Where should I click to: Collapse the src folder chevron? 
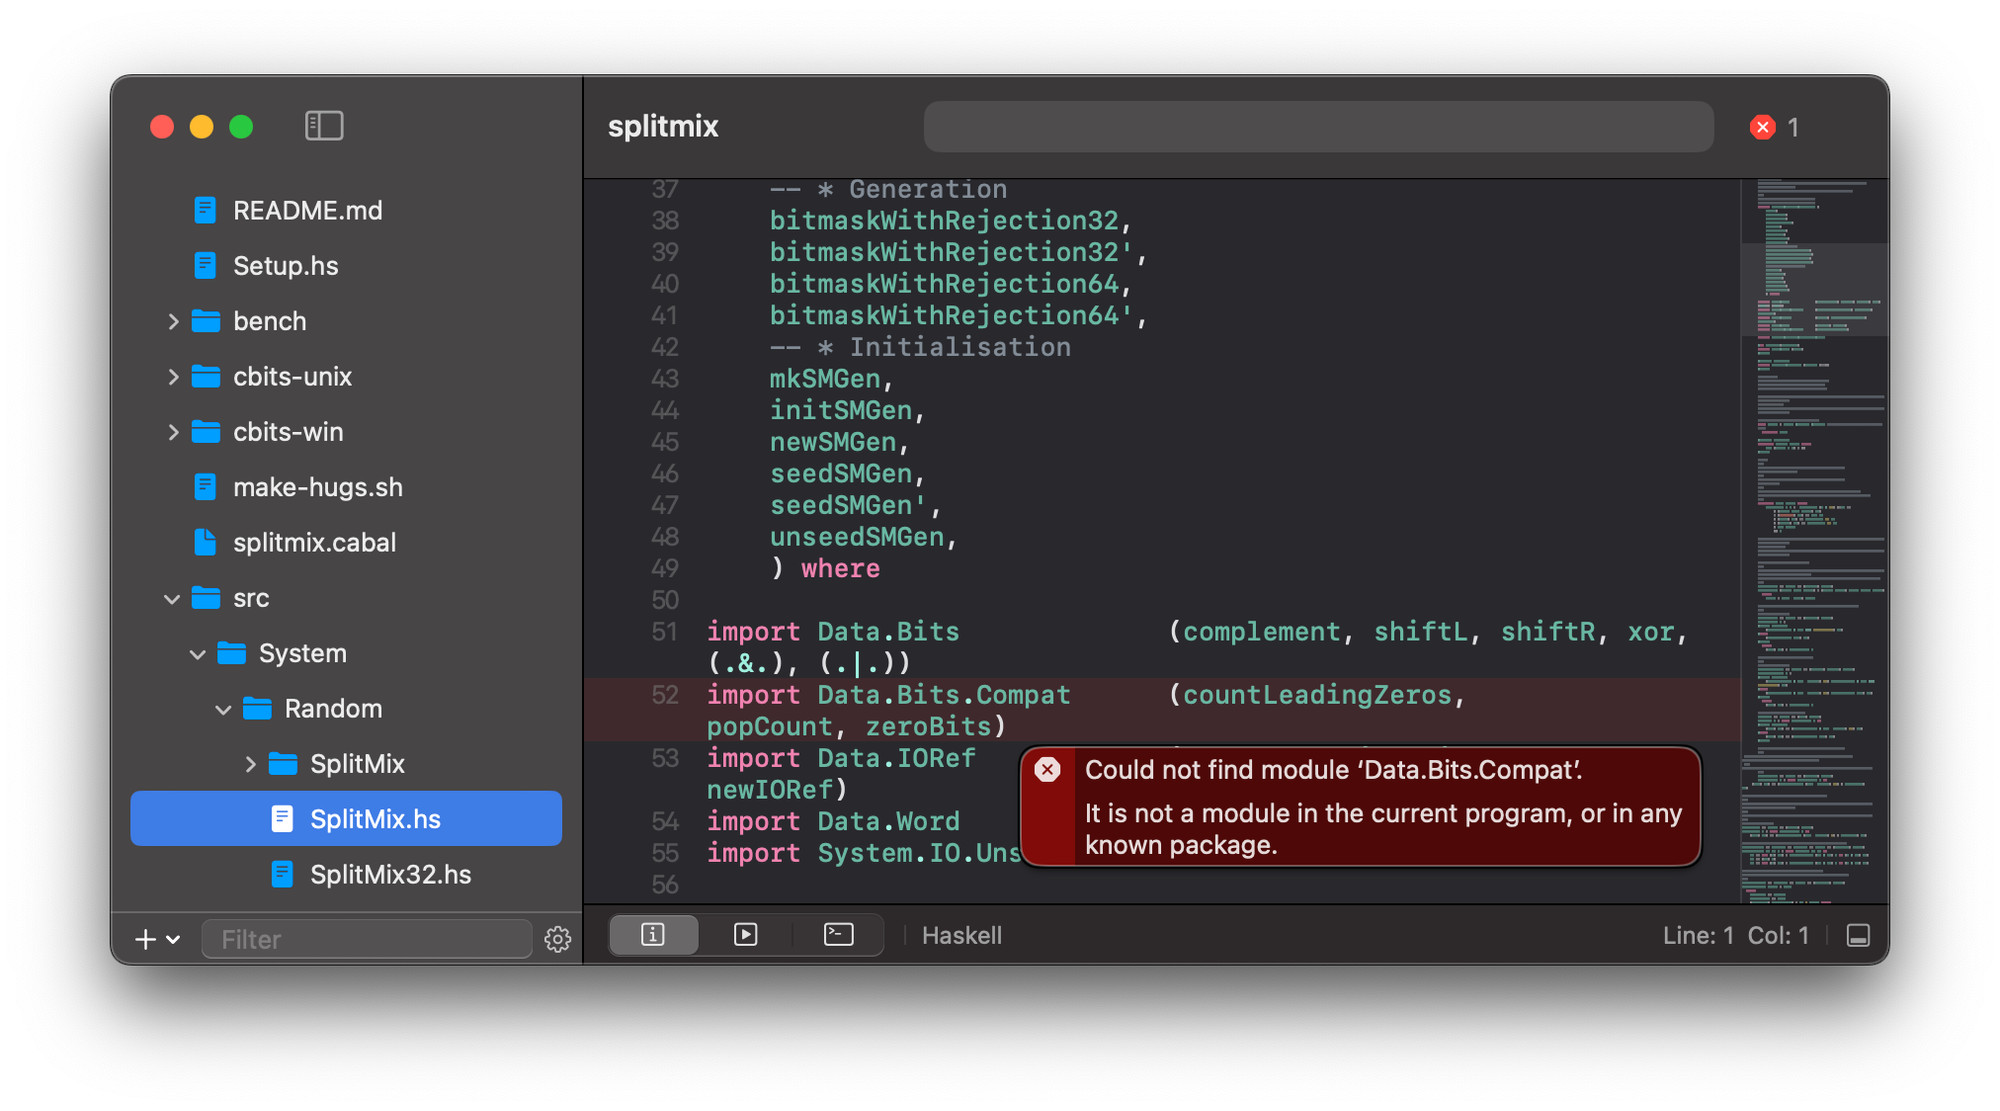[x=172, y=598]
